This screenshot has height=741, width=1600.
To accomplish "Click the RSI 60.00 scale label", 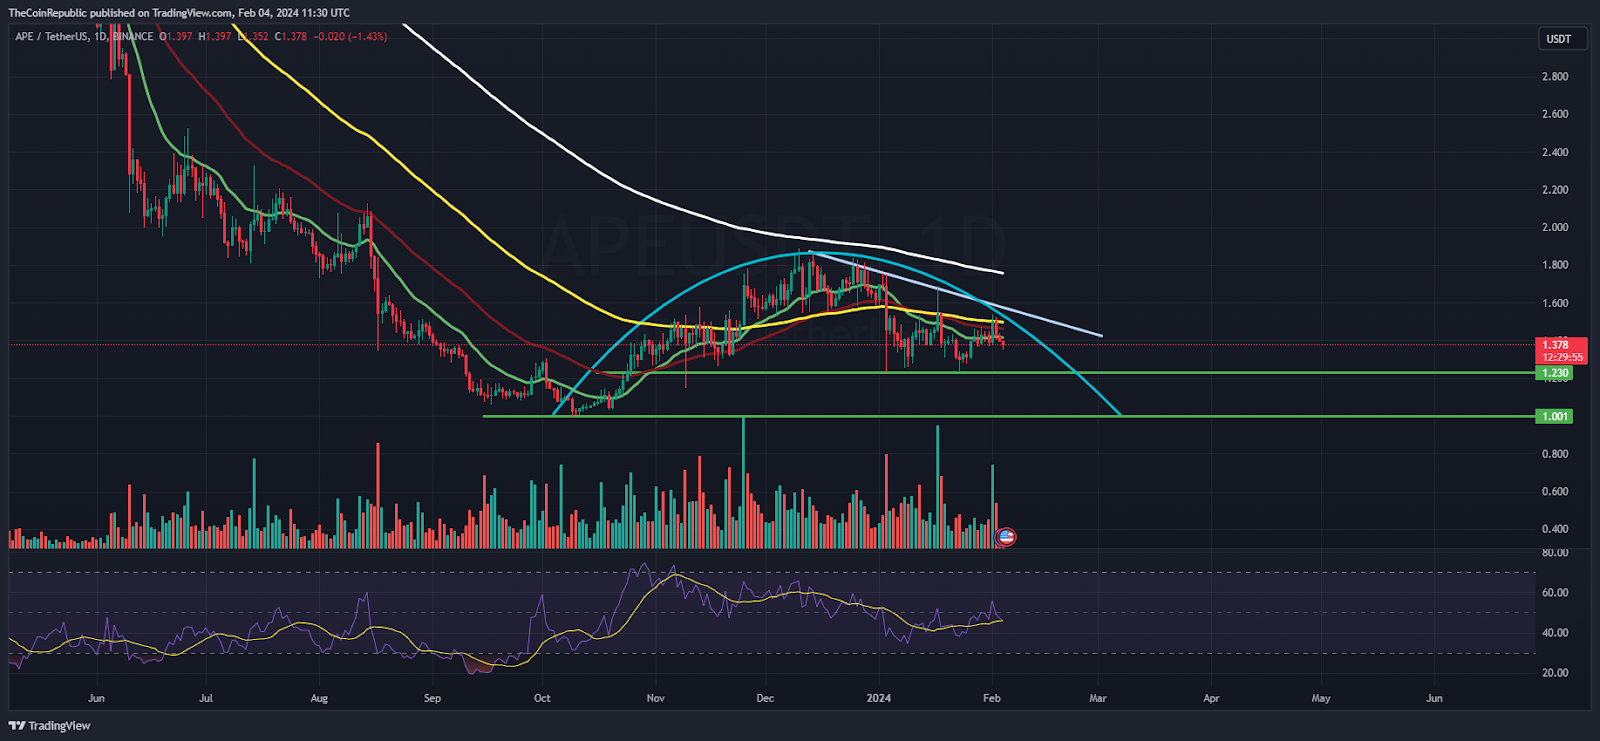I will pyautogui.click(x=1555, y=593).
